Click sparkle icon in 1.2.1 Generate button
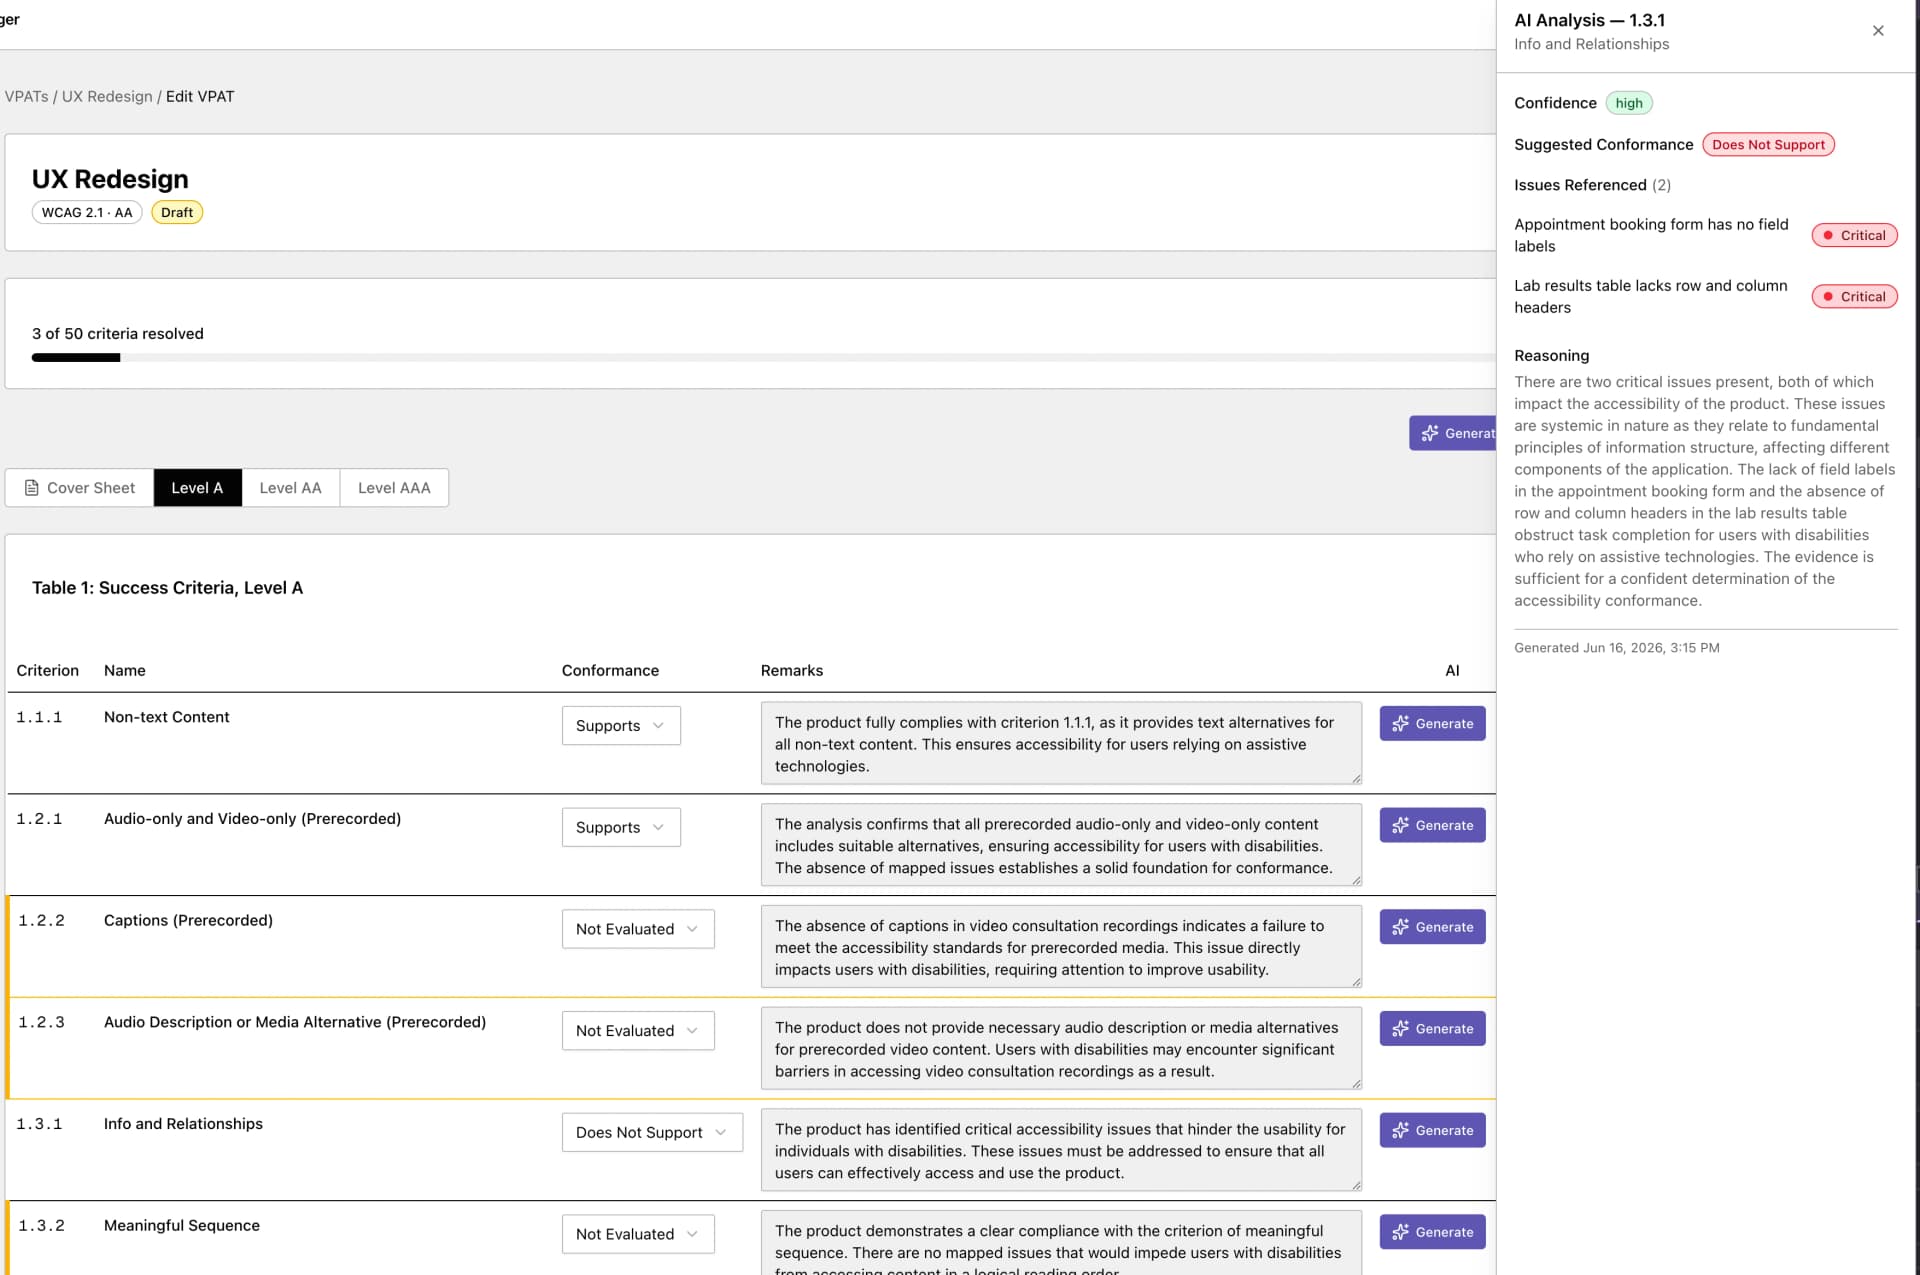Viewport: 1920px width, 1275px height. [x=1400, y=826]
